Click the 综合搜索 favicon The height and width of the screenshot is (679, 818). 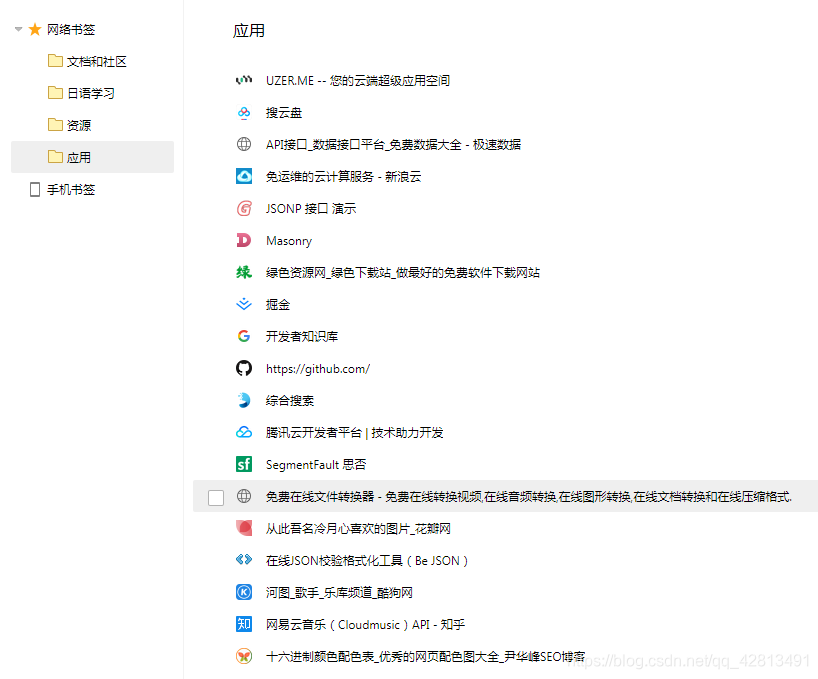pyautogui.click(x=244, y=401)
